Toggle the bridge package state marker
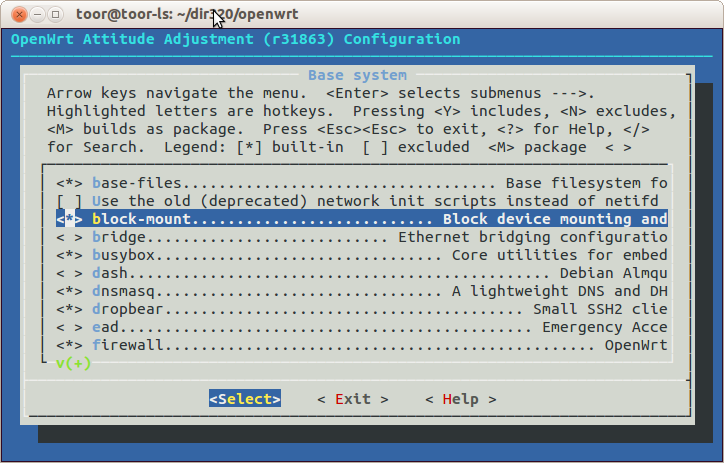Screen dimensions: 724x463 (69, 237)
